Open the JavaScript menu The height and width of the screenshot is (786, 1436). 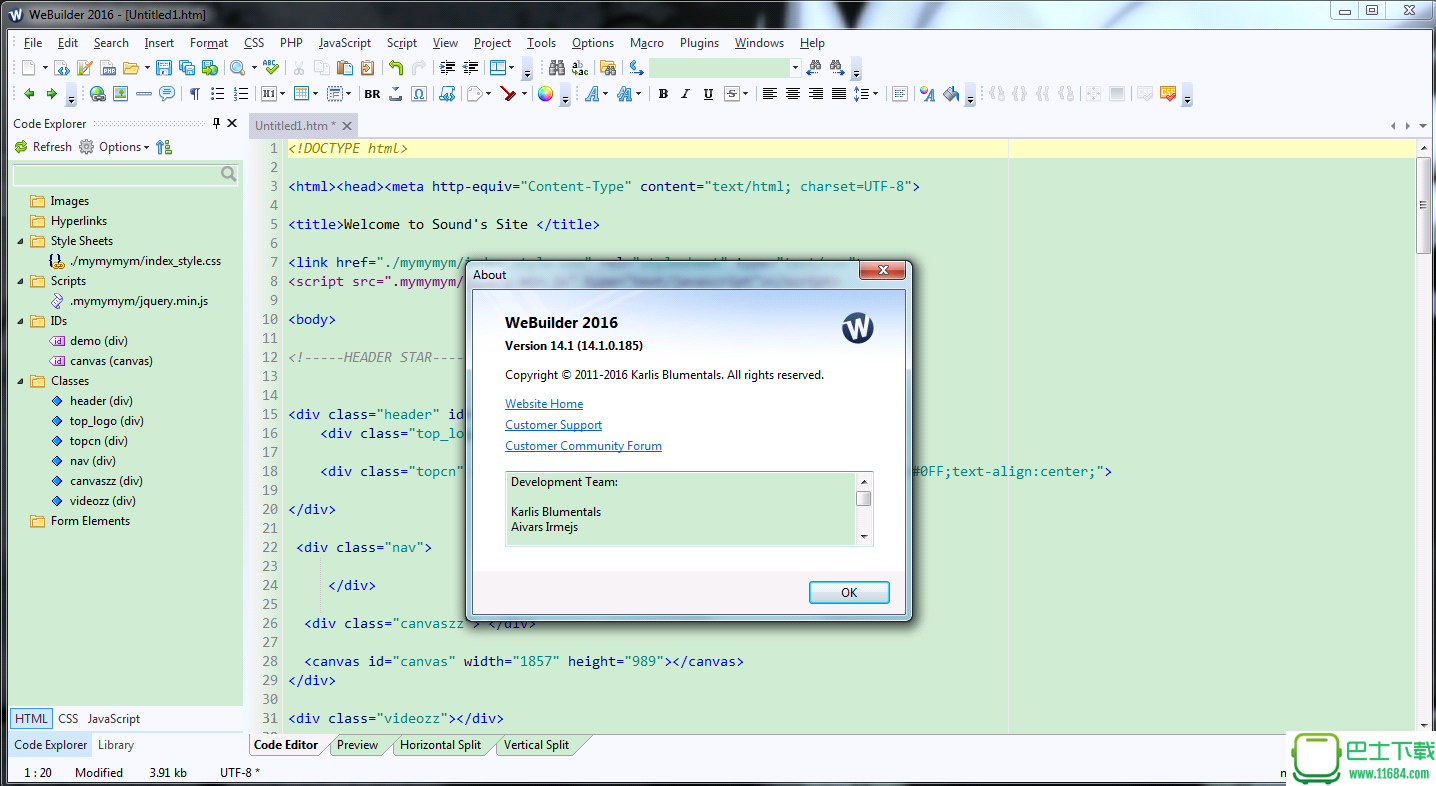tap(345, 43)
